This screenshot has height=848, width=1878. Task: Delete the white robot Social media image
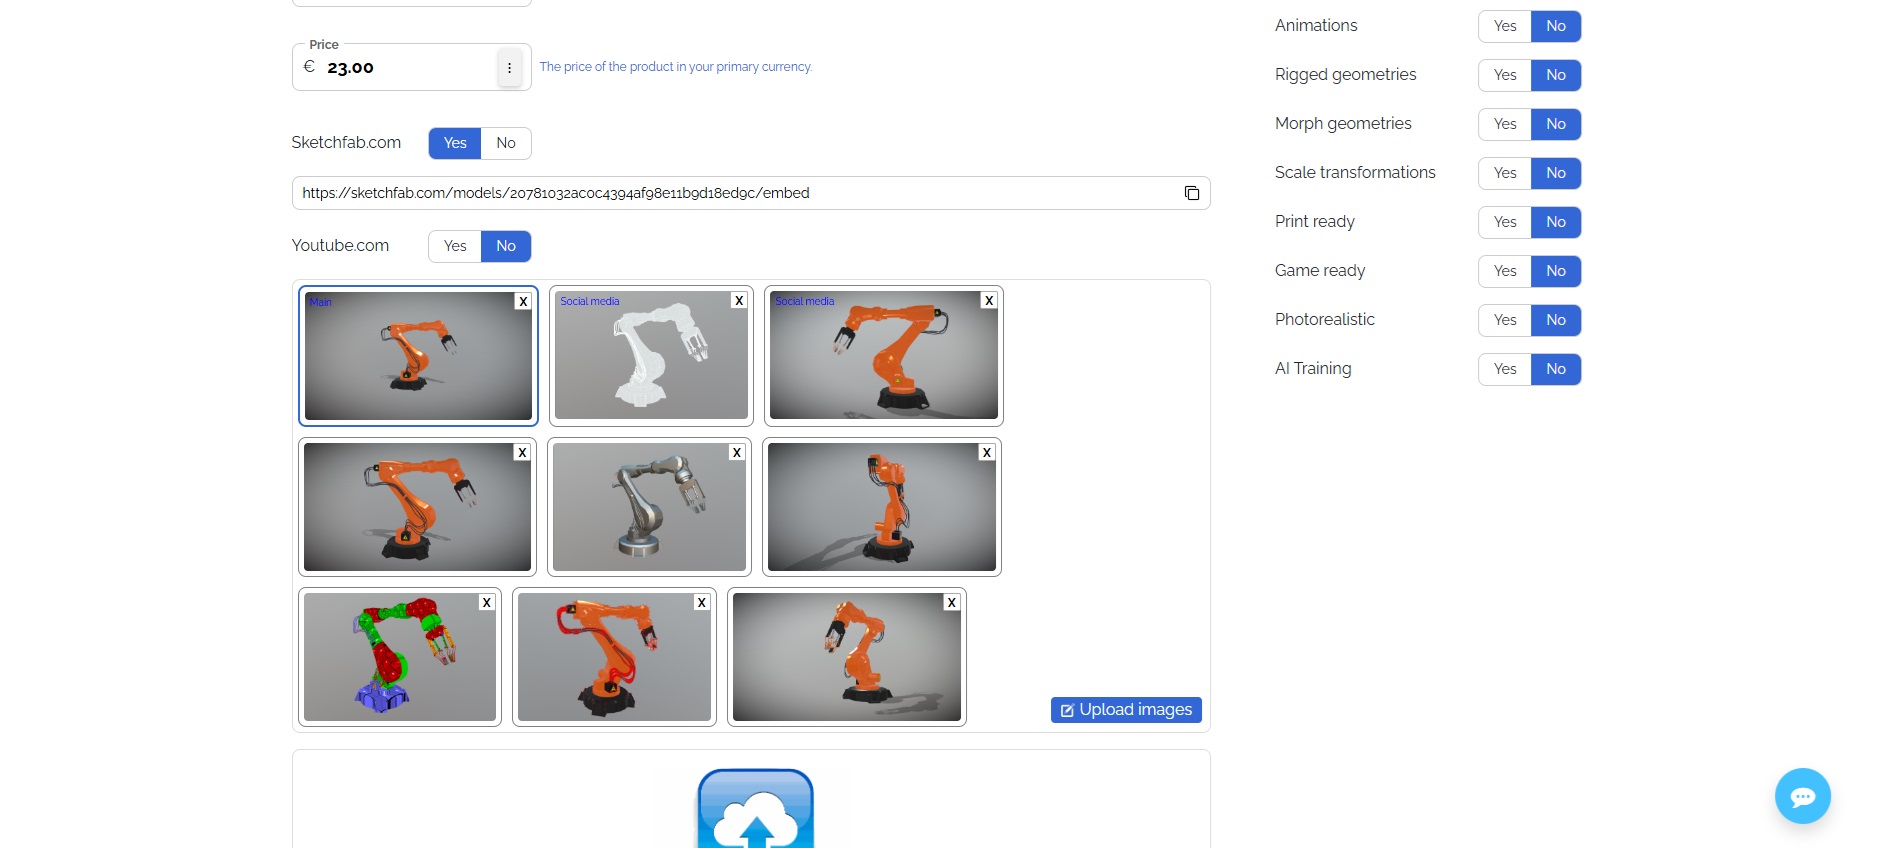(x=739, y=301)
